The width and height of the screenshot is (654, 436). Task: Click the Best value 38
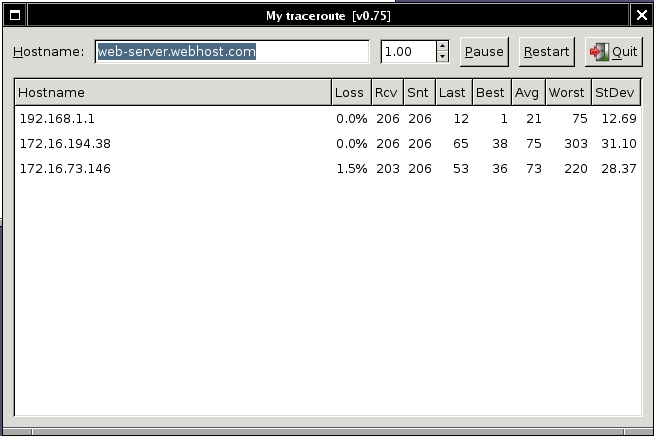pos(500,144)
